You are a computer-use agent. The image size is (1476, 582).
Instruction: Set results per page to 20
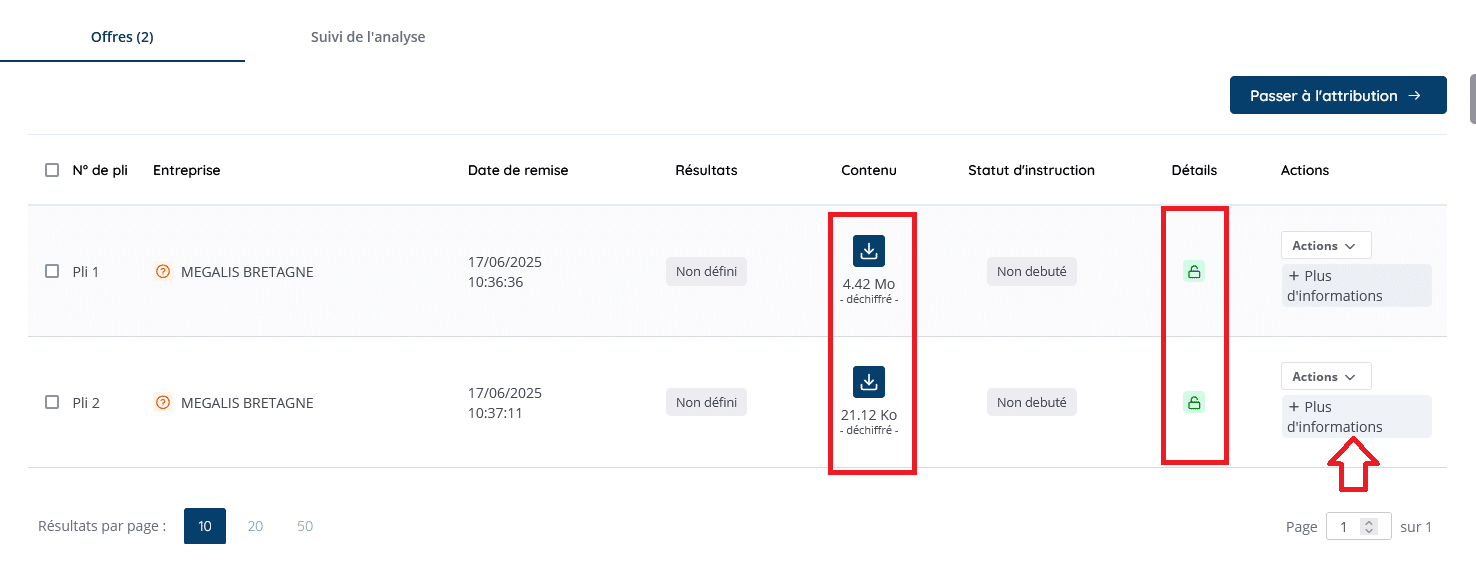click(x=255, y=526)
